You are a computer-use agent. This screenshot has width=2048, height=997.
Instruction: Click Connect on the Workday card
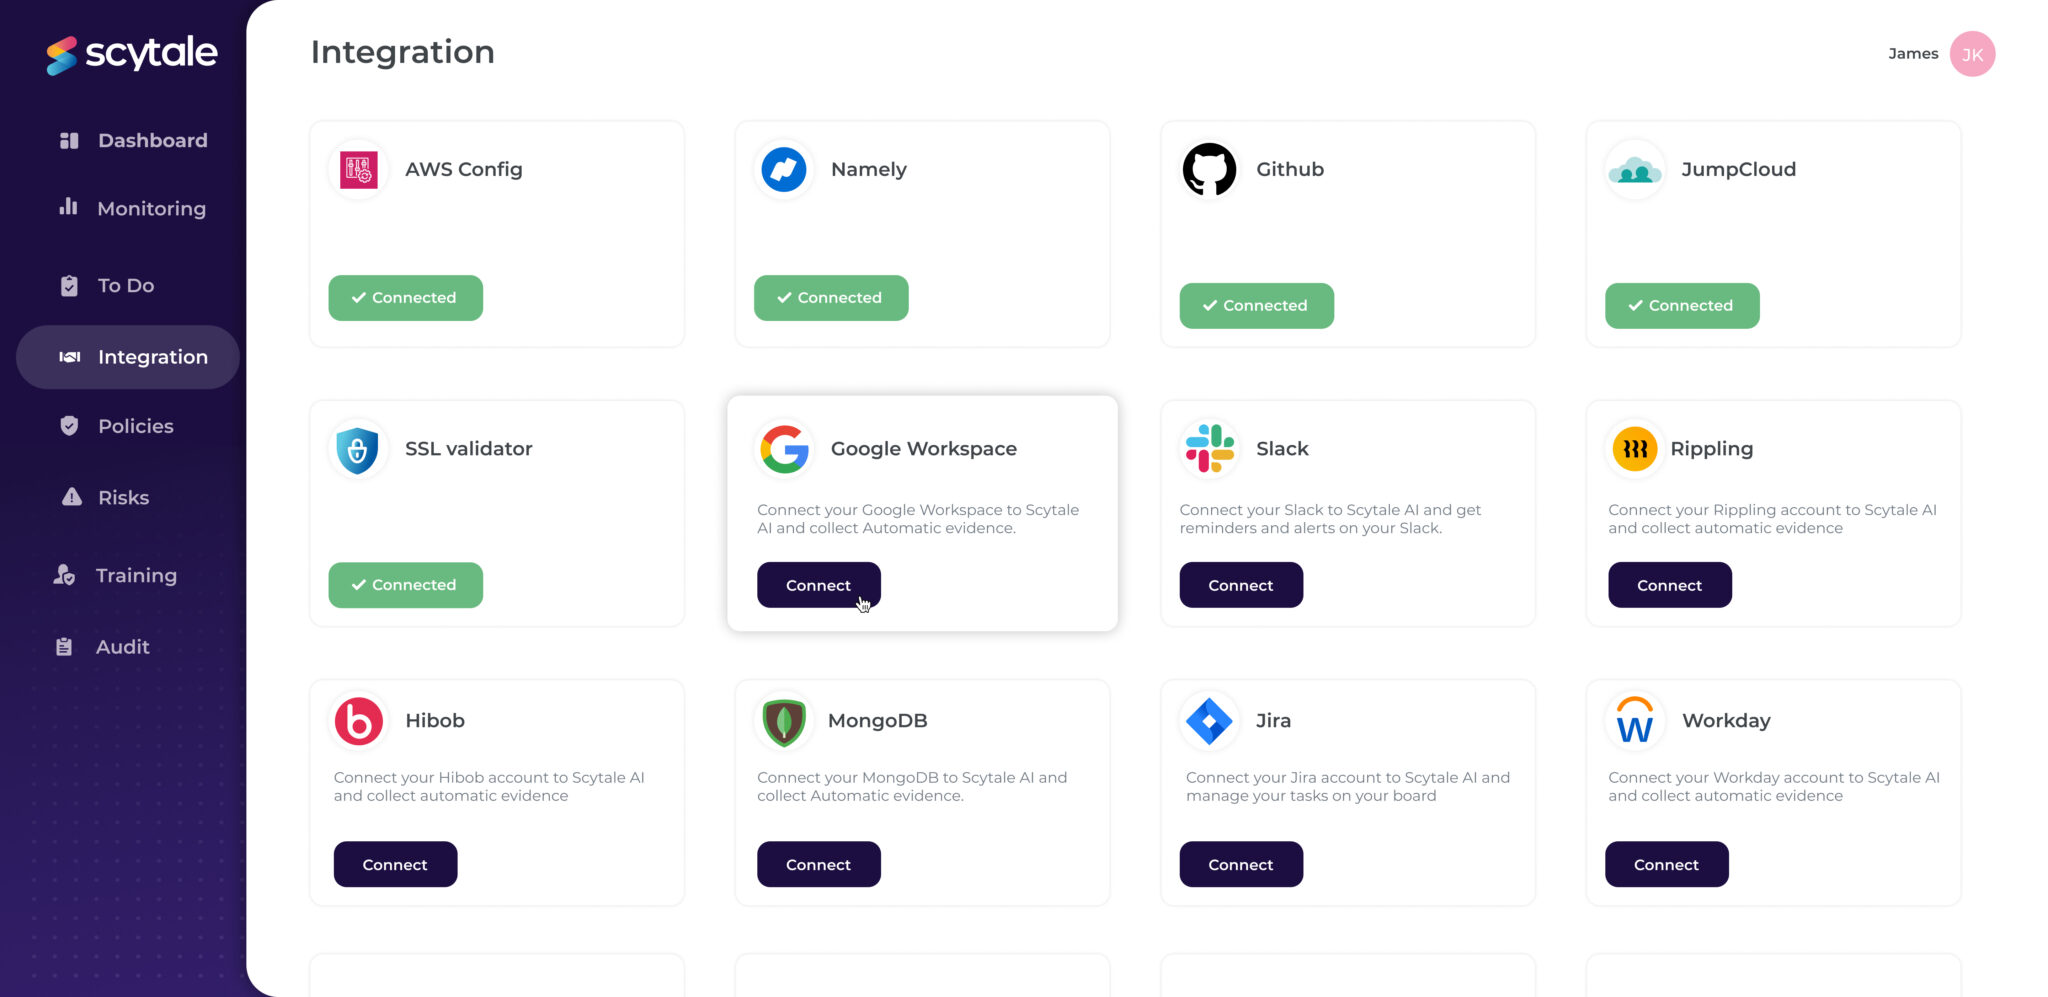[1666, 864]
